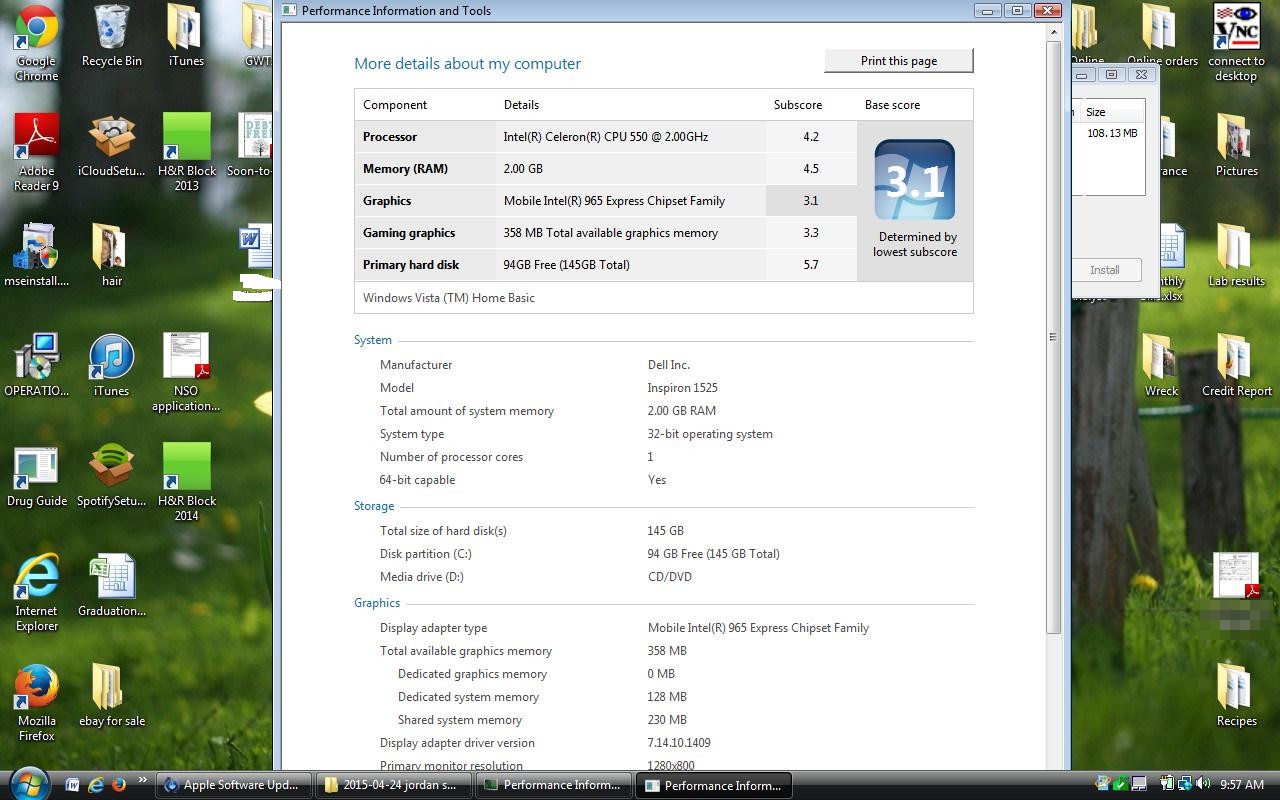Viewport: 1280px width, 800px height.
Task: Launch Internet Explorer from the desktop
Action: pos(36,592)
